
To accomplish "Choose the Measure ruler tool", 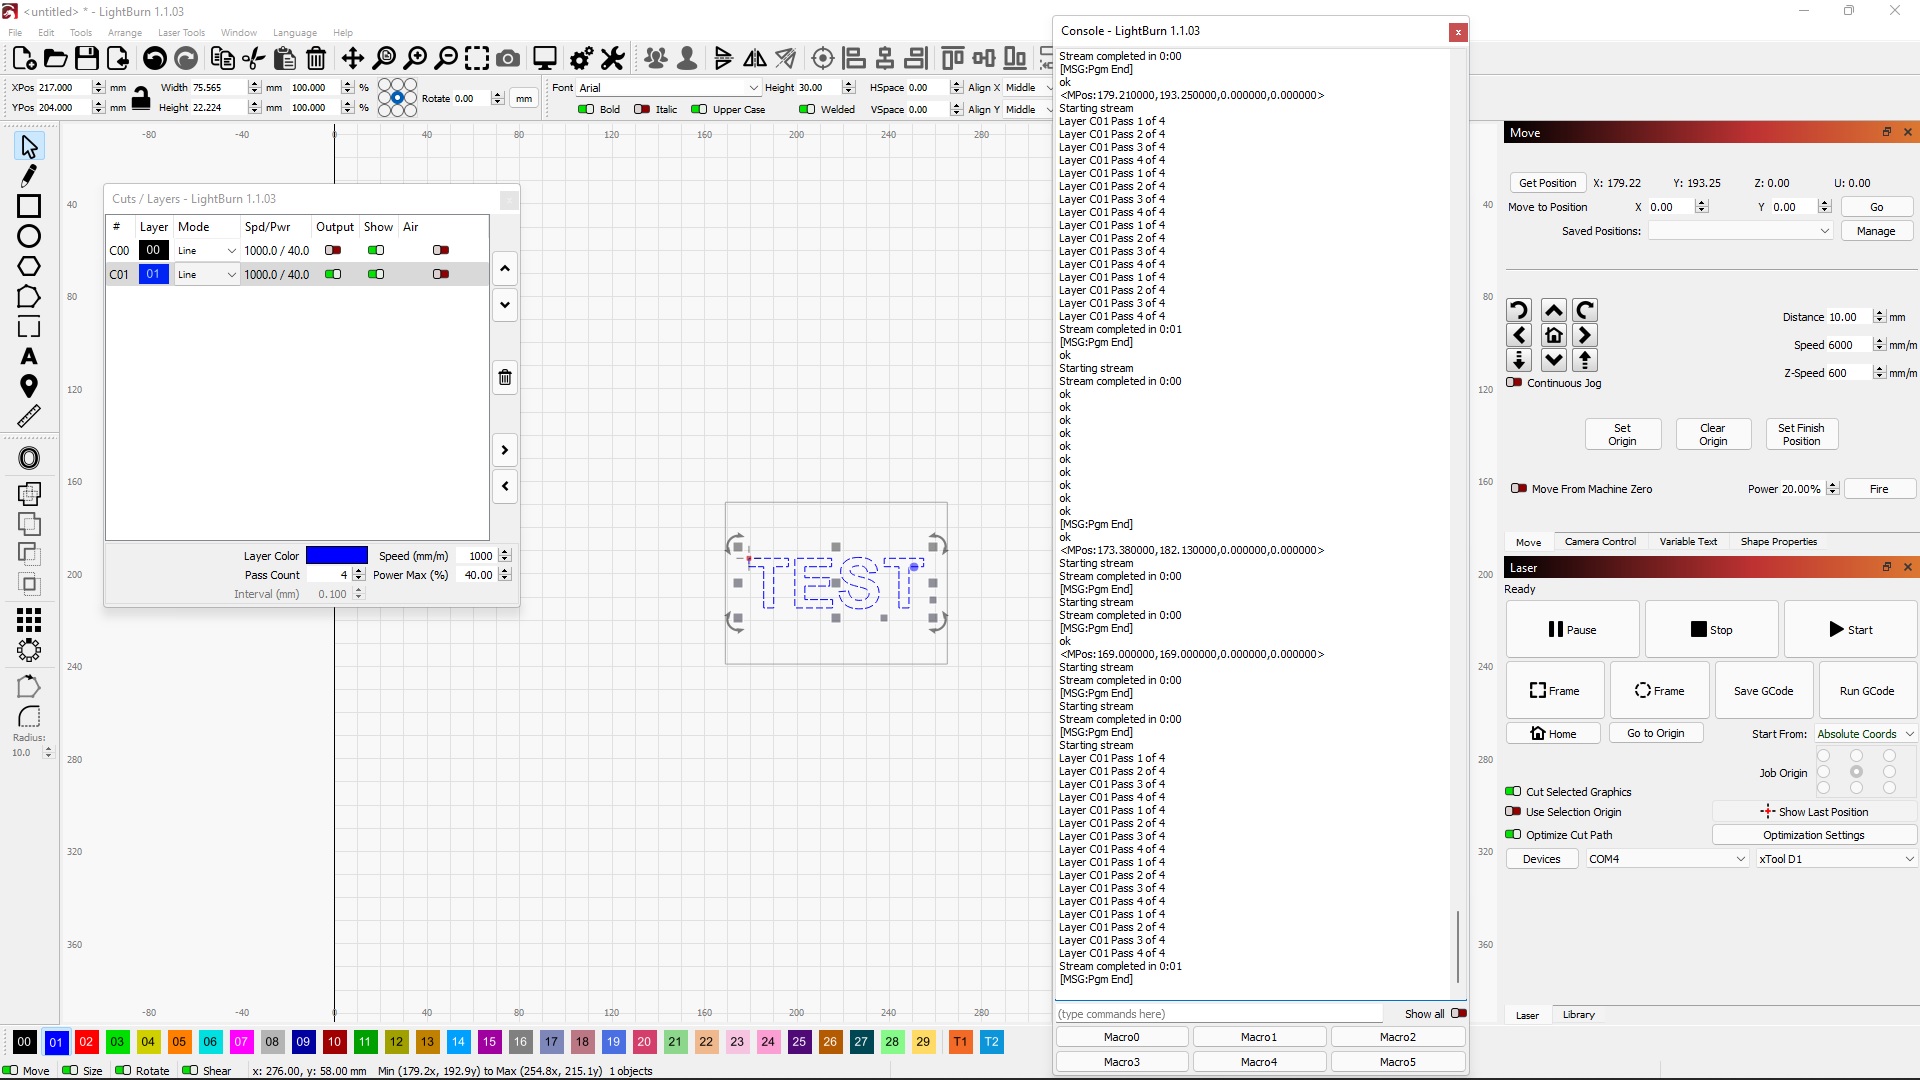I will pyautogui.click(x=29, y=416).
